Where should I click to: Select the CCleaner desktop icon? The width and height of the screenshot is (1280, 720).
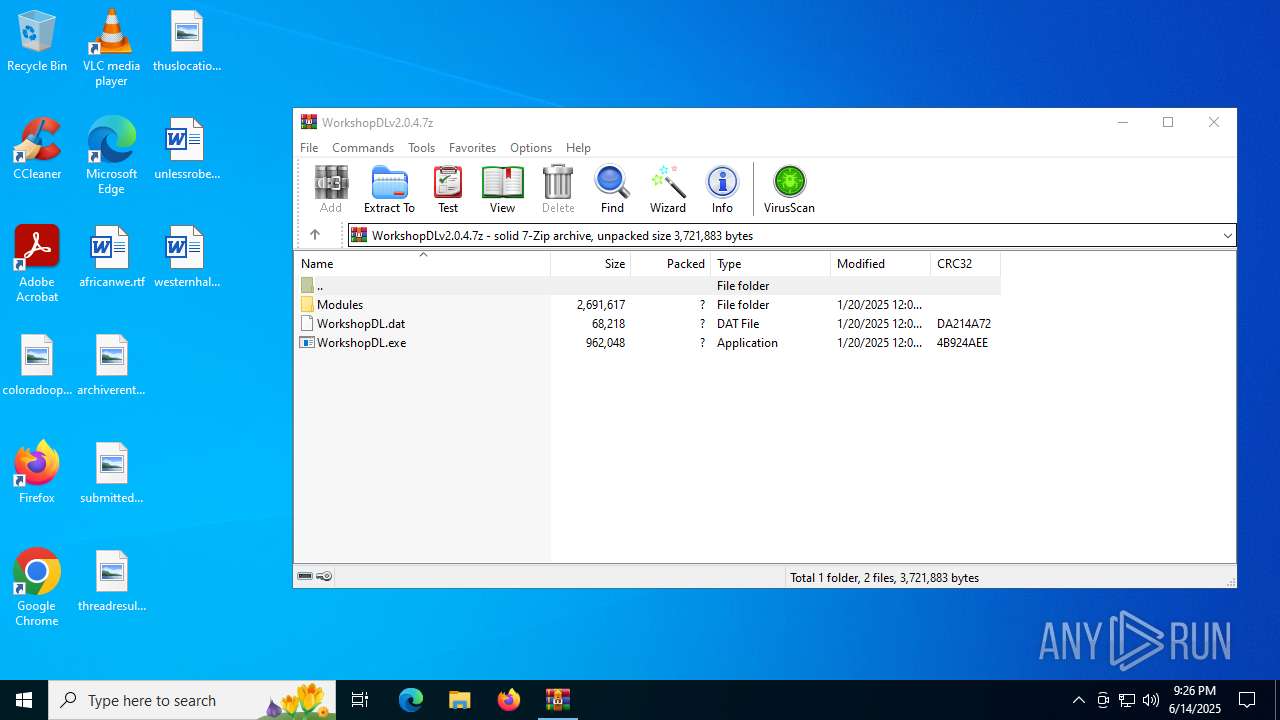click(x=37, y=149)
